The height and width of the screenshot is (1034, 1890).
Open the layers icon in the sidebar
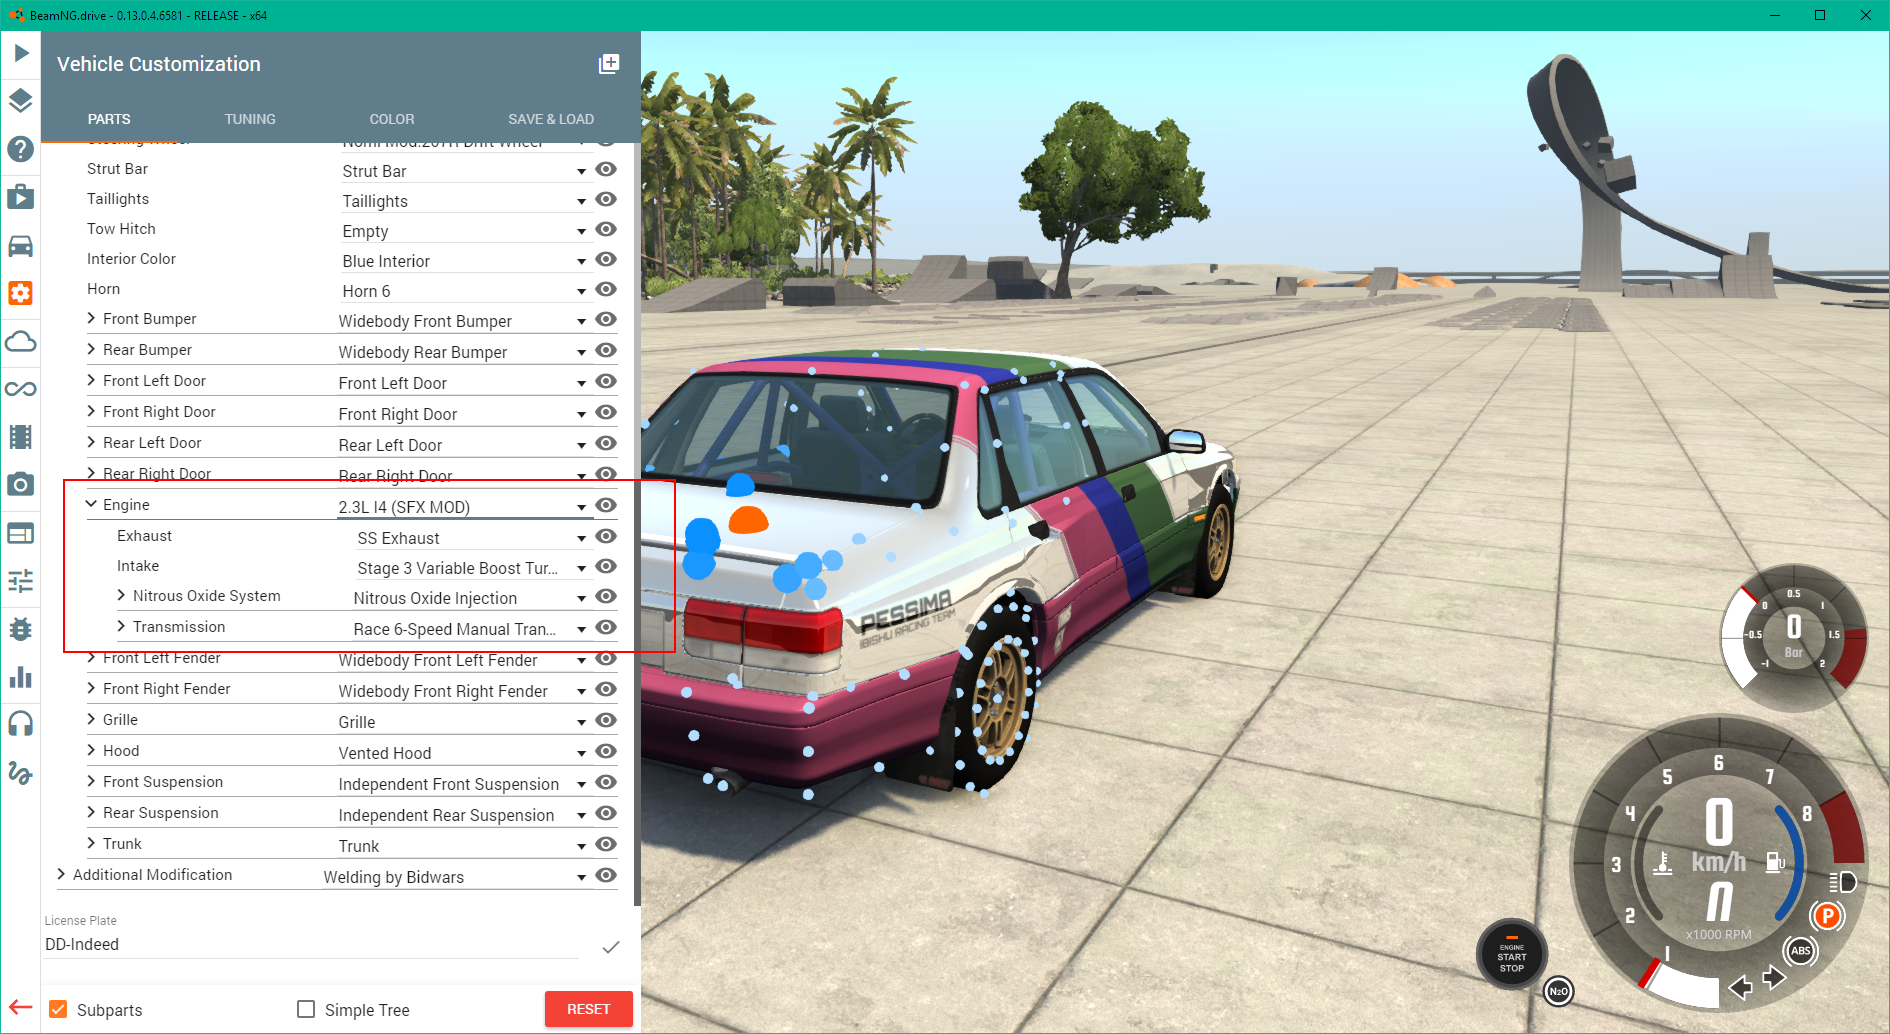(x=21, y=100)
